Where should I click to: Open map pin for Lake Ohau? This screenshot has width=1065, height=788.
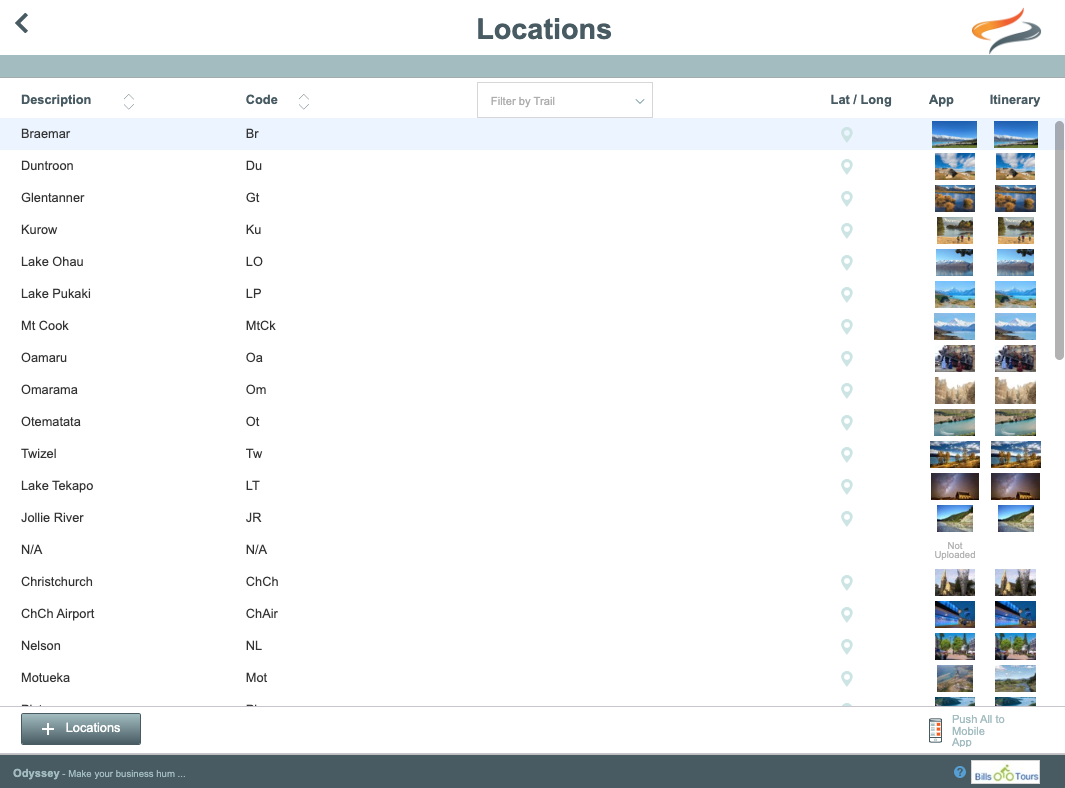coord(846,262)
